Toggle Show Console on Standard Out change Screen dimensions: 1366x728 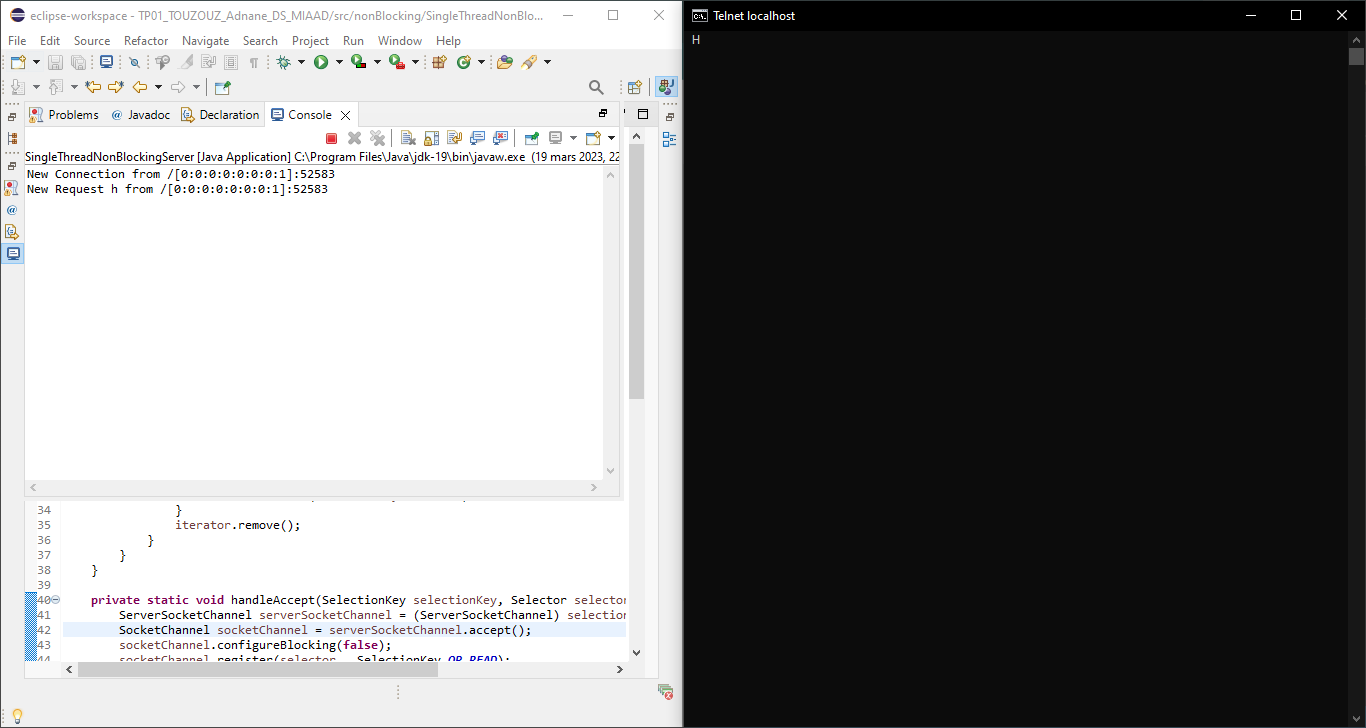point(478,138)
